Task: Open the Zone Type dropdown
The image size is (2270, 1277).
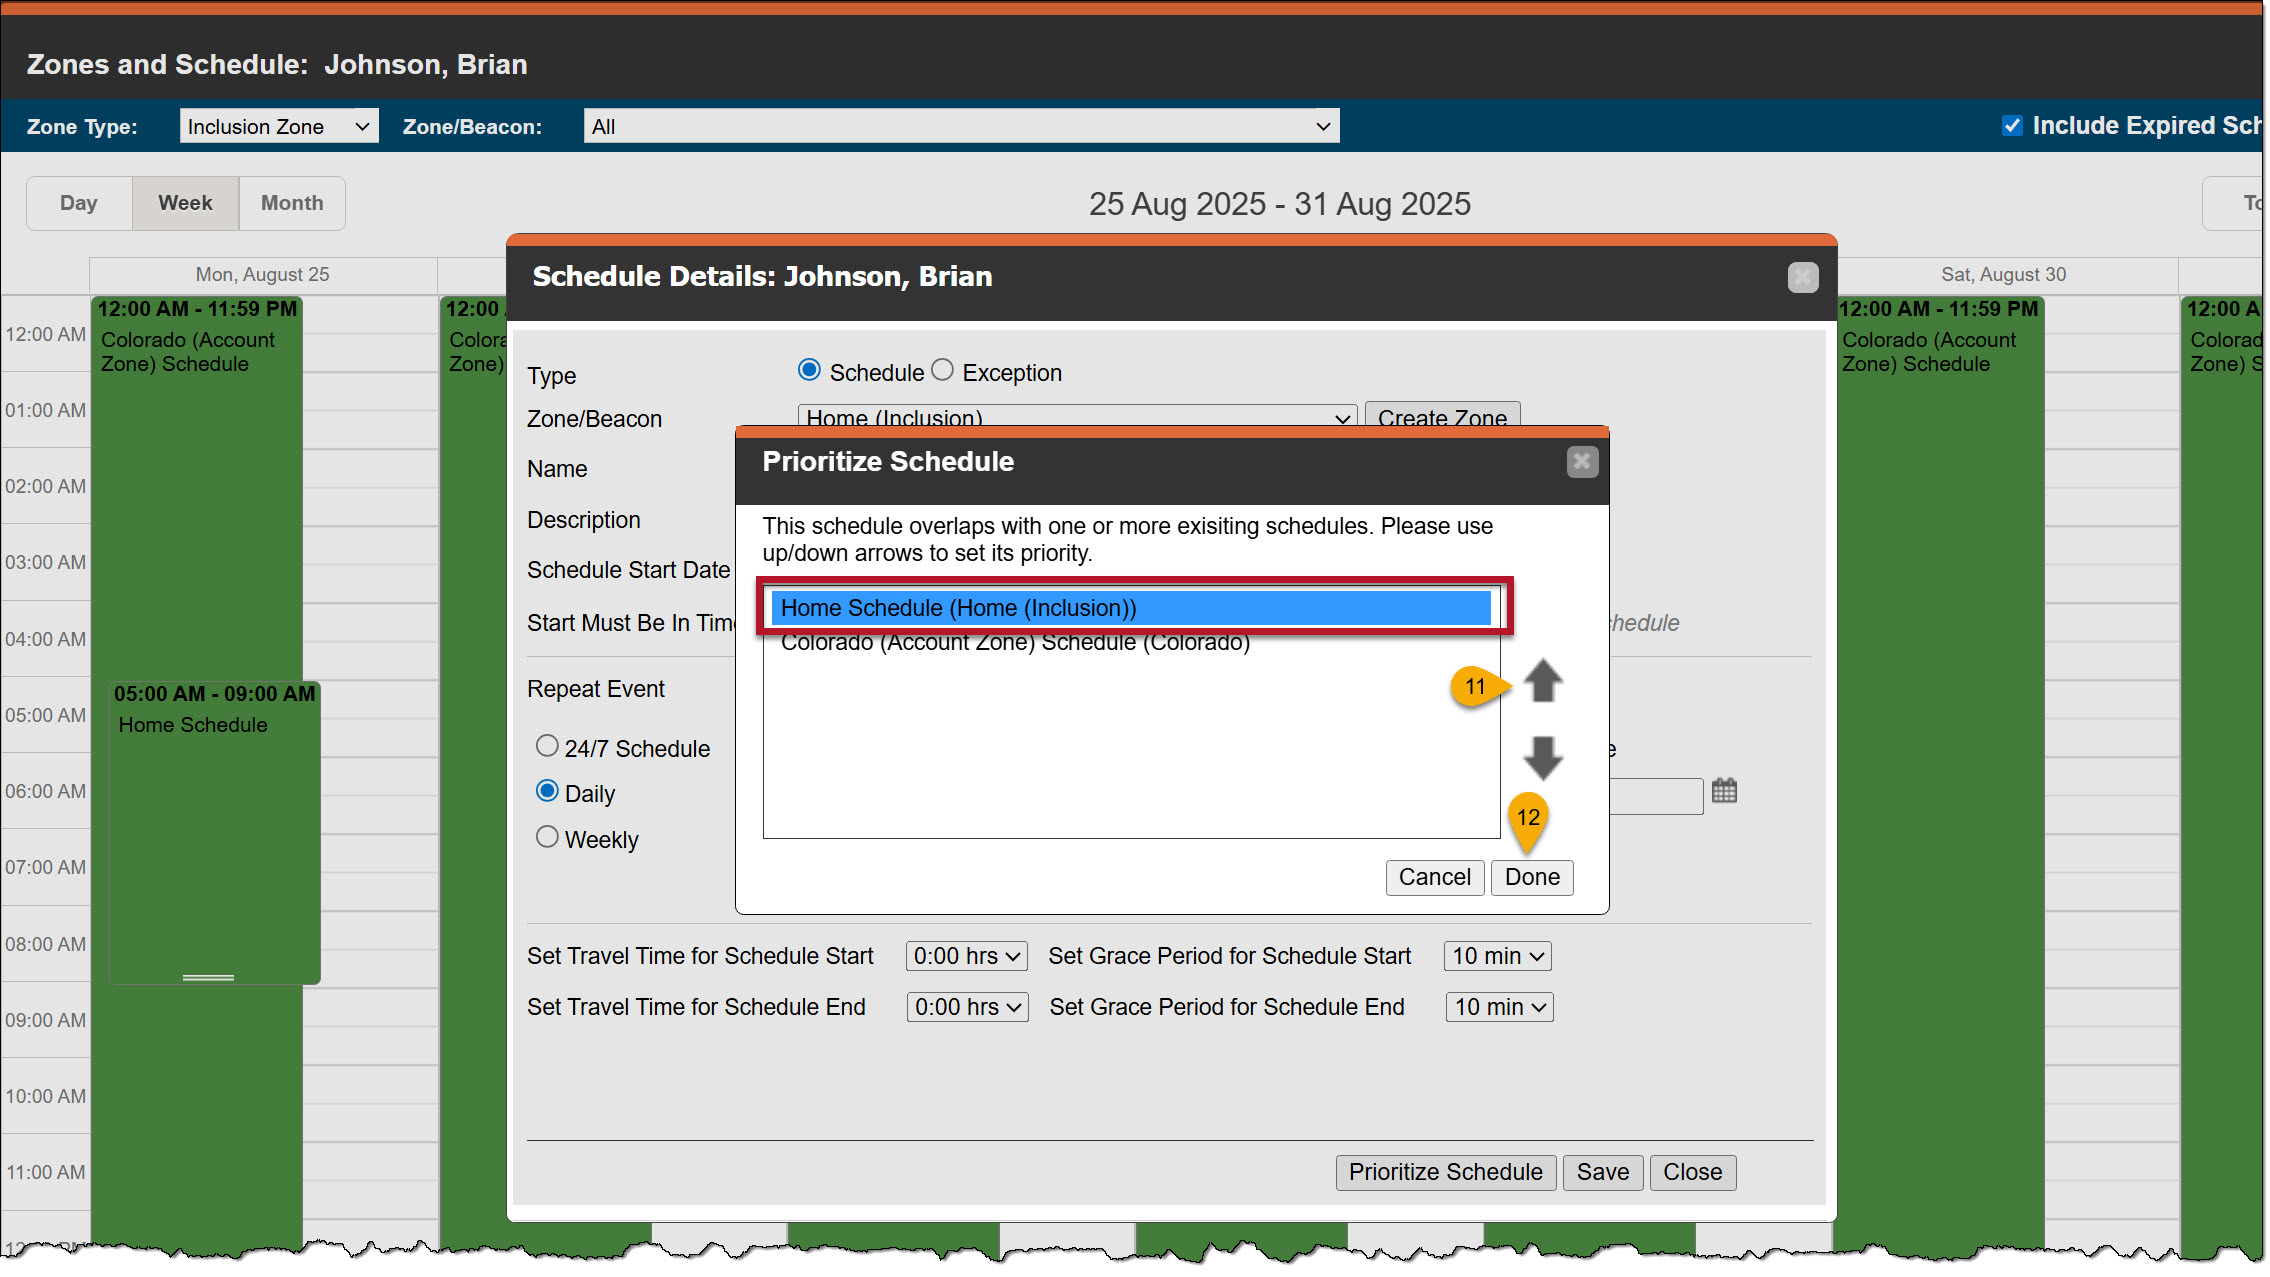Action: (x=279, y=126)
